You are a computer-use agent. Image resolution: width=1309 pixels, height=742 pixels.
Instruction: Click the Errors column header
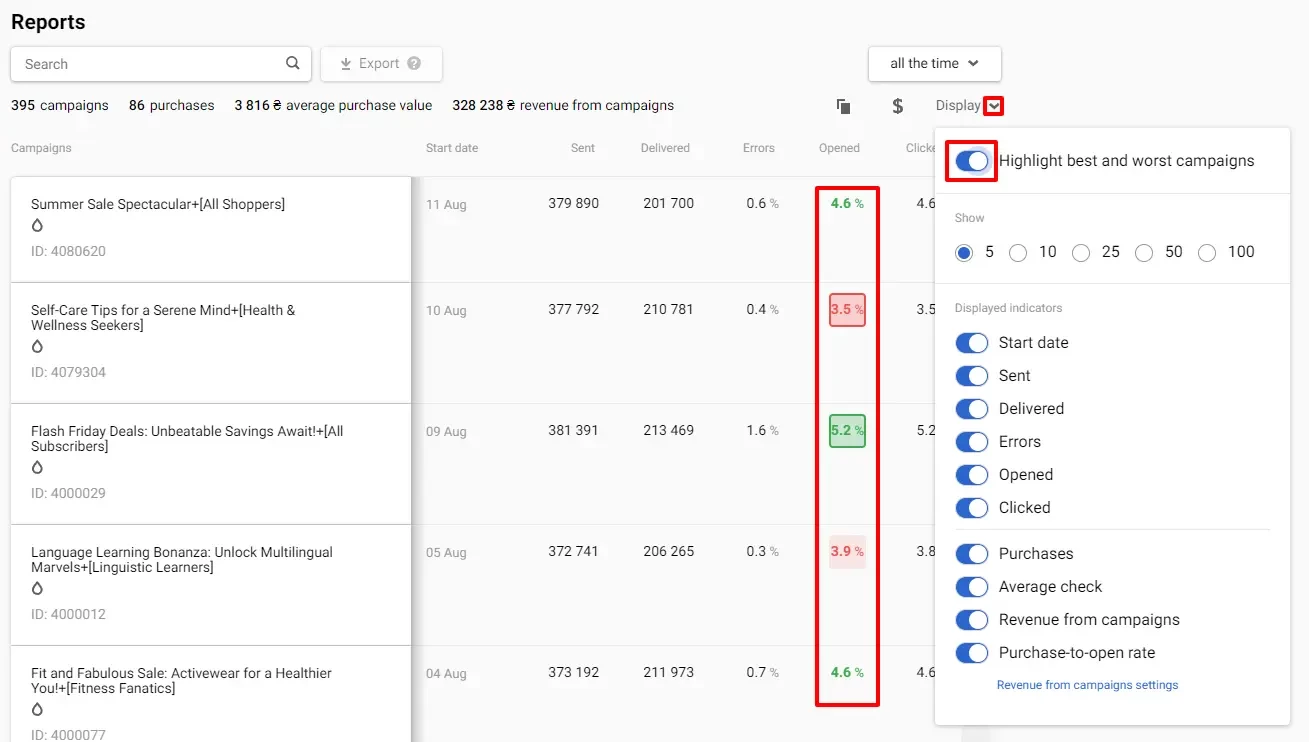coord(759,148)
